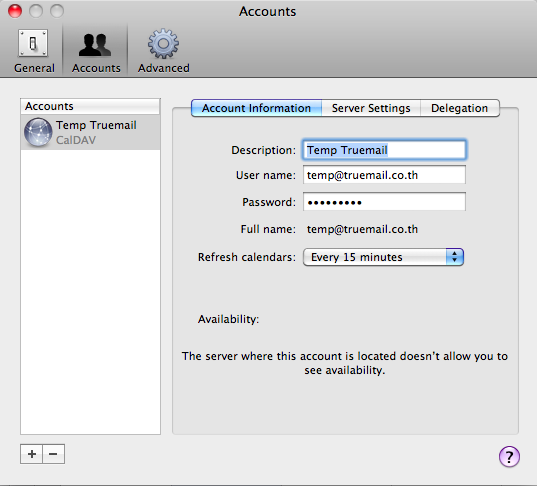Click into the Description text field
The width and height of the screenshot is (537, 486).
coord(384,150)
